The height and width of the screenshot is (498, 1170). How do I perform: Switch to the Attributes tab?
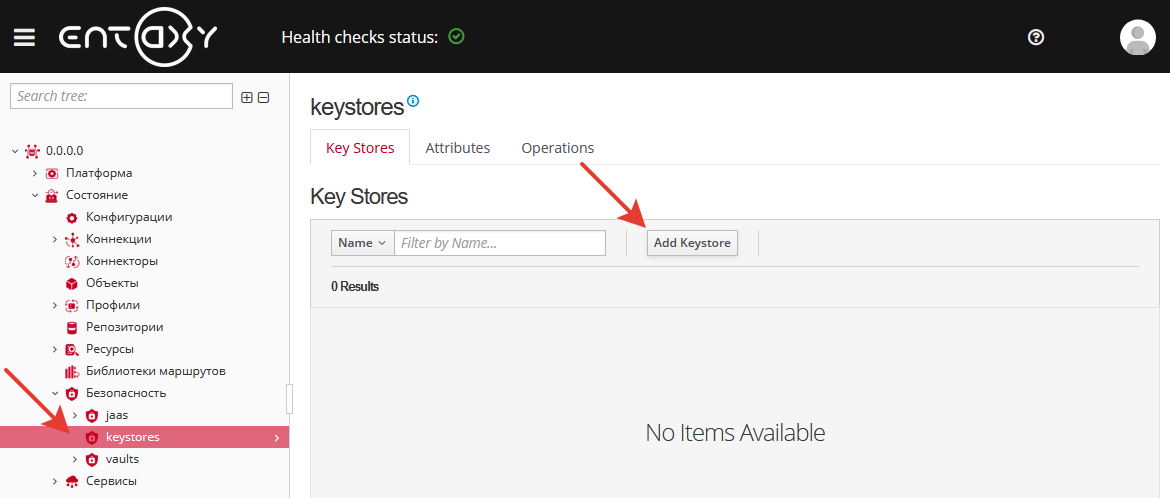point(457,148)
